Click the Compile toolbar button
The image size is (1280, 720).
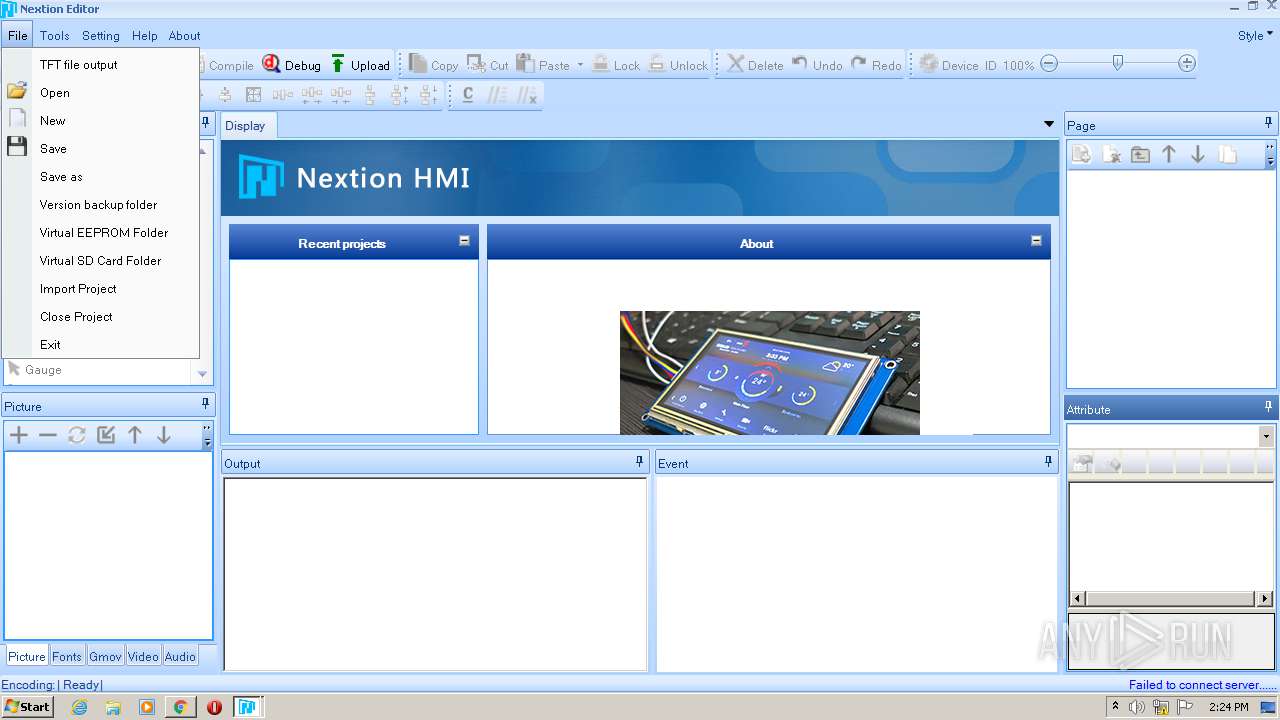pyautogui.click(x=228, y=65)
